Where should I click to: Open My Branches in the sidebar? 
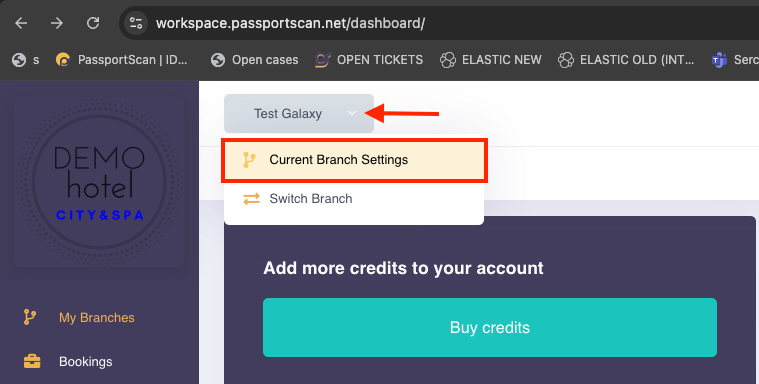coord(97,318)
